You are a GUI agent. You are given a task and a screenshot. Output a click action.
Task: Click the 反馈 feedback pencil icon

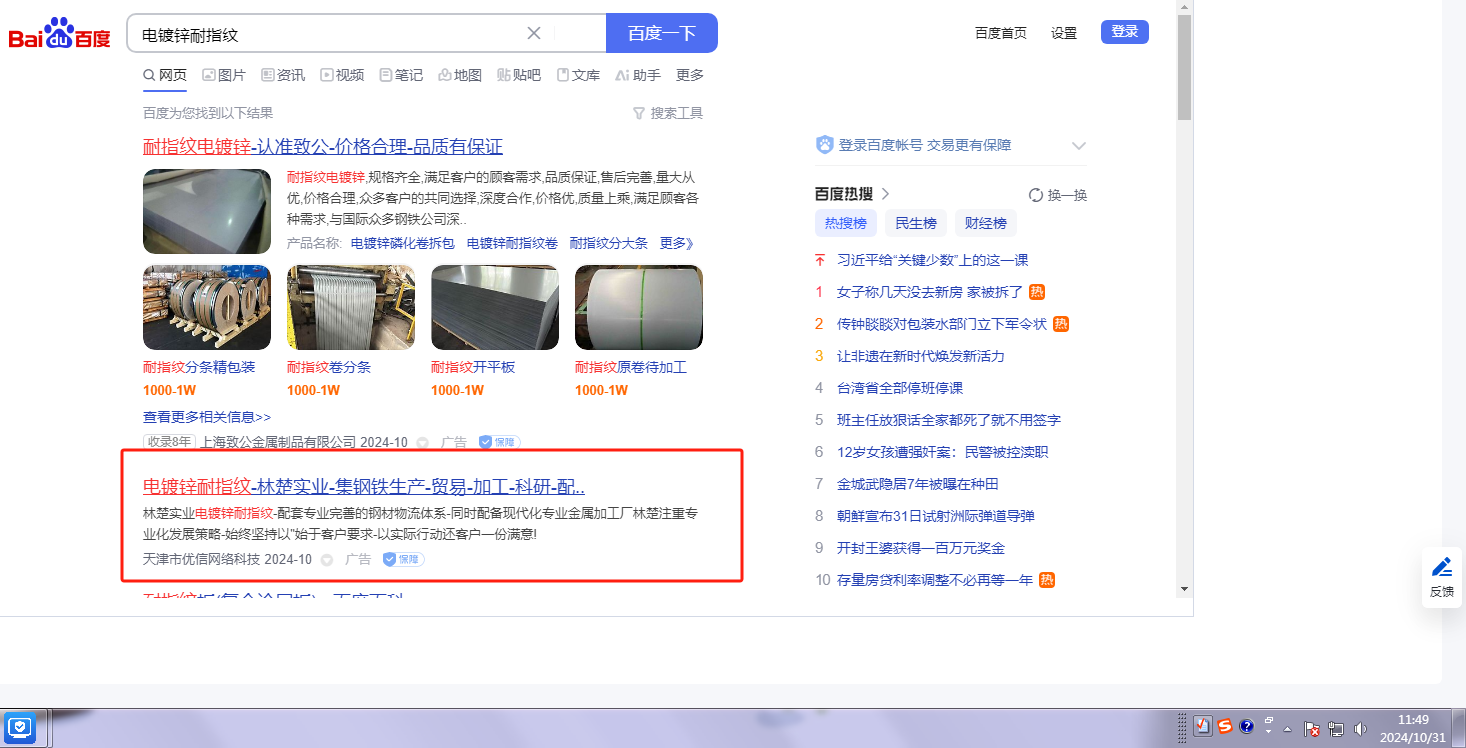pyautogui.click(x=1442, y=567)
